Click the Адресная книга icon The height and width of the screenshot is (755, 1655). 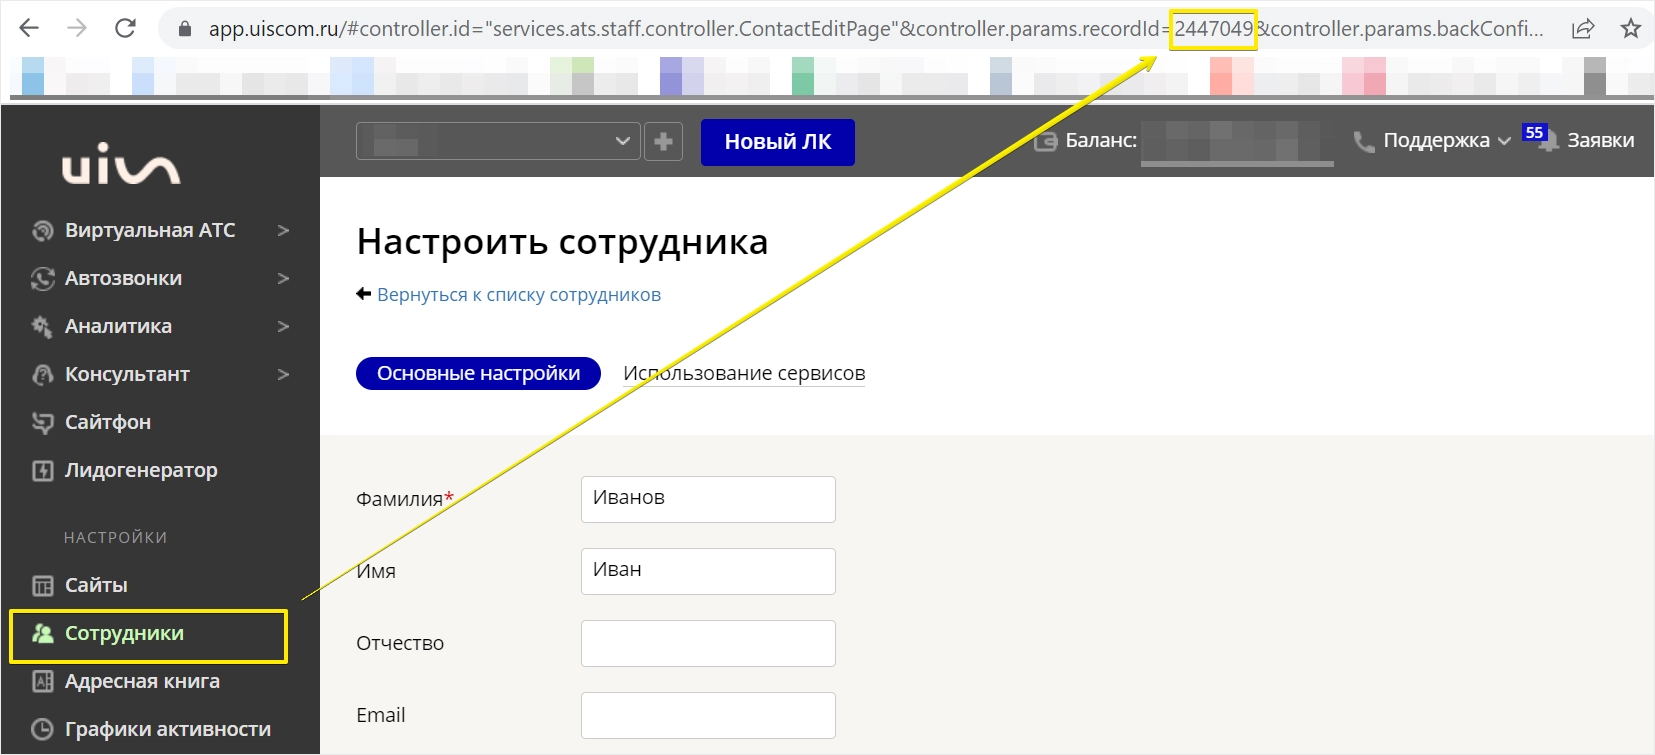[42, 682]
